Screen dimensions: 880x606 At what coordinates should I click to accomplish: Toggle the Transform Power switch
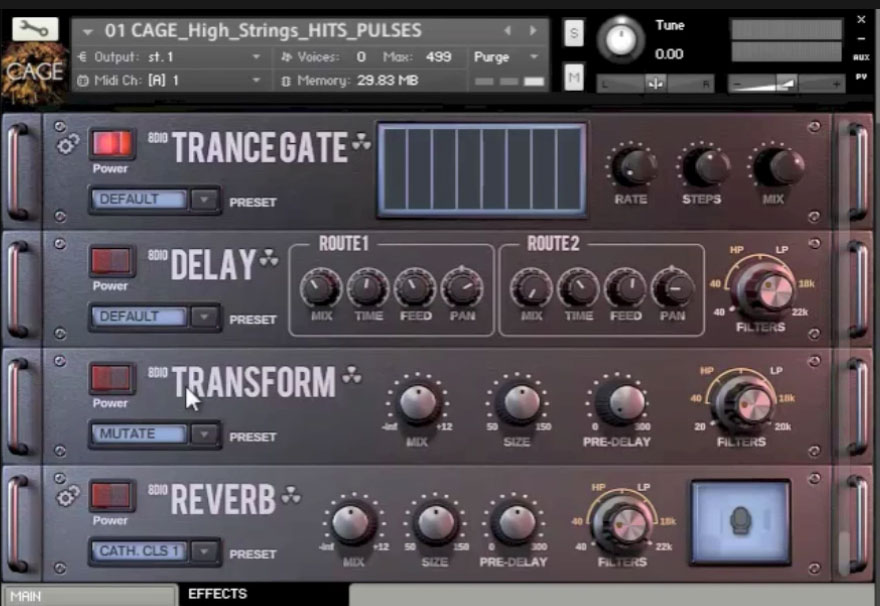[x=111, y=378]
